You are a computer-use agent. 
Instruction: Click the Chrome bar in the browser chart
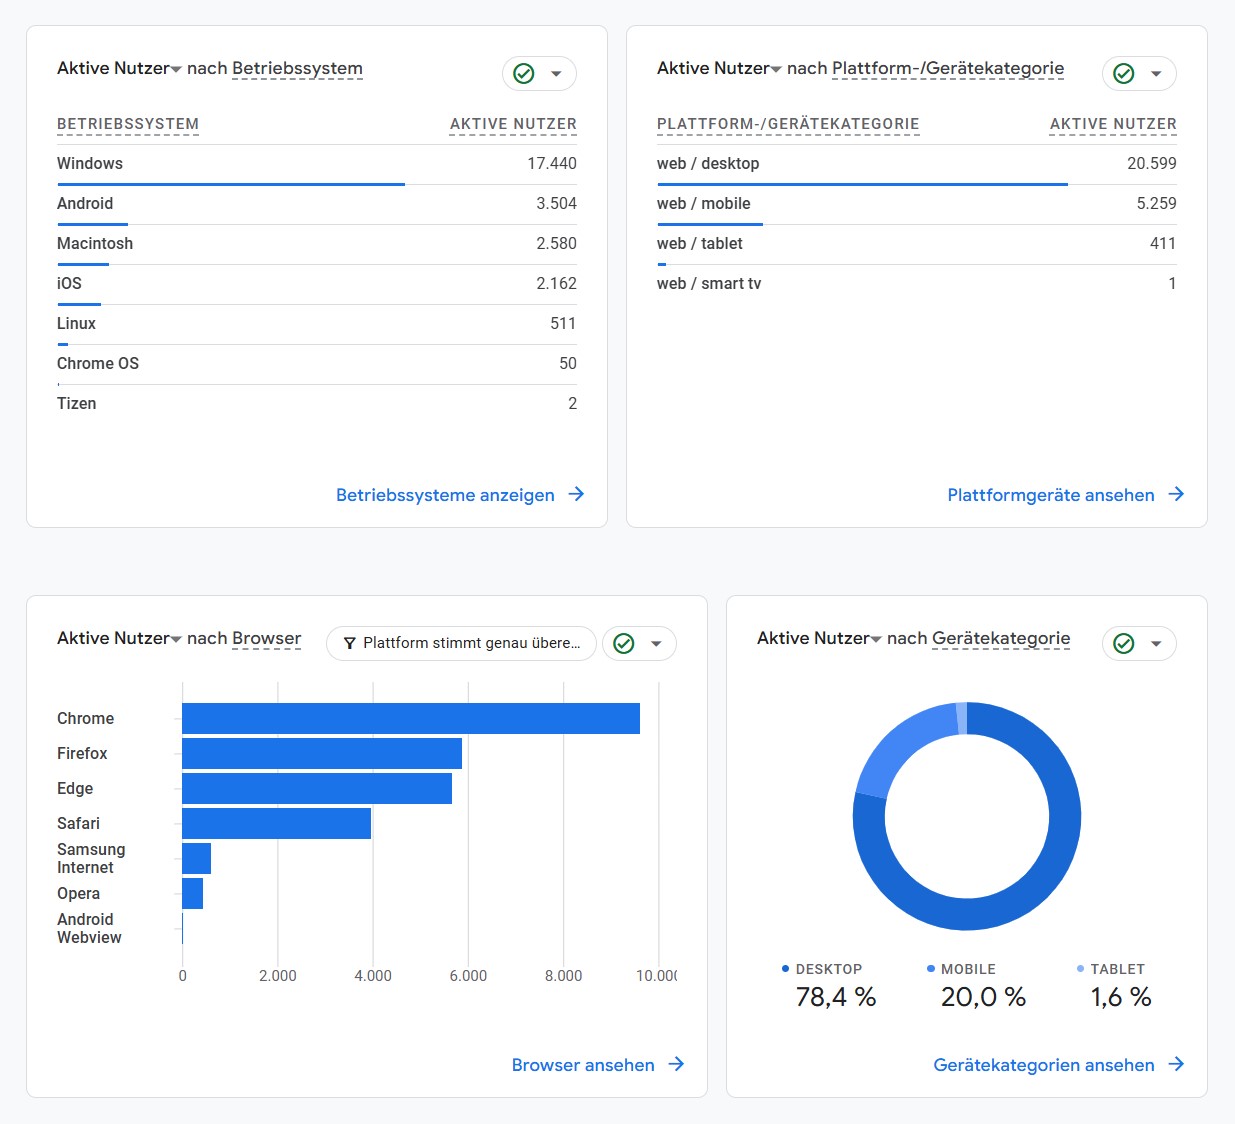coord(410,718)
